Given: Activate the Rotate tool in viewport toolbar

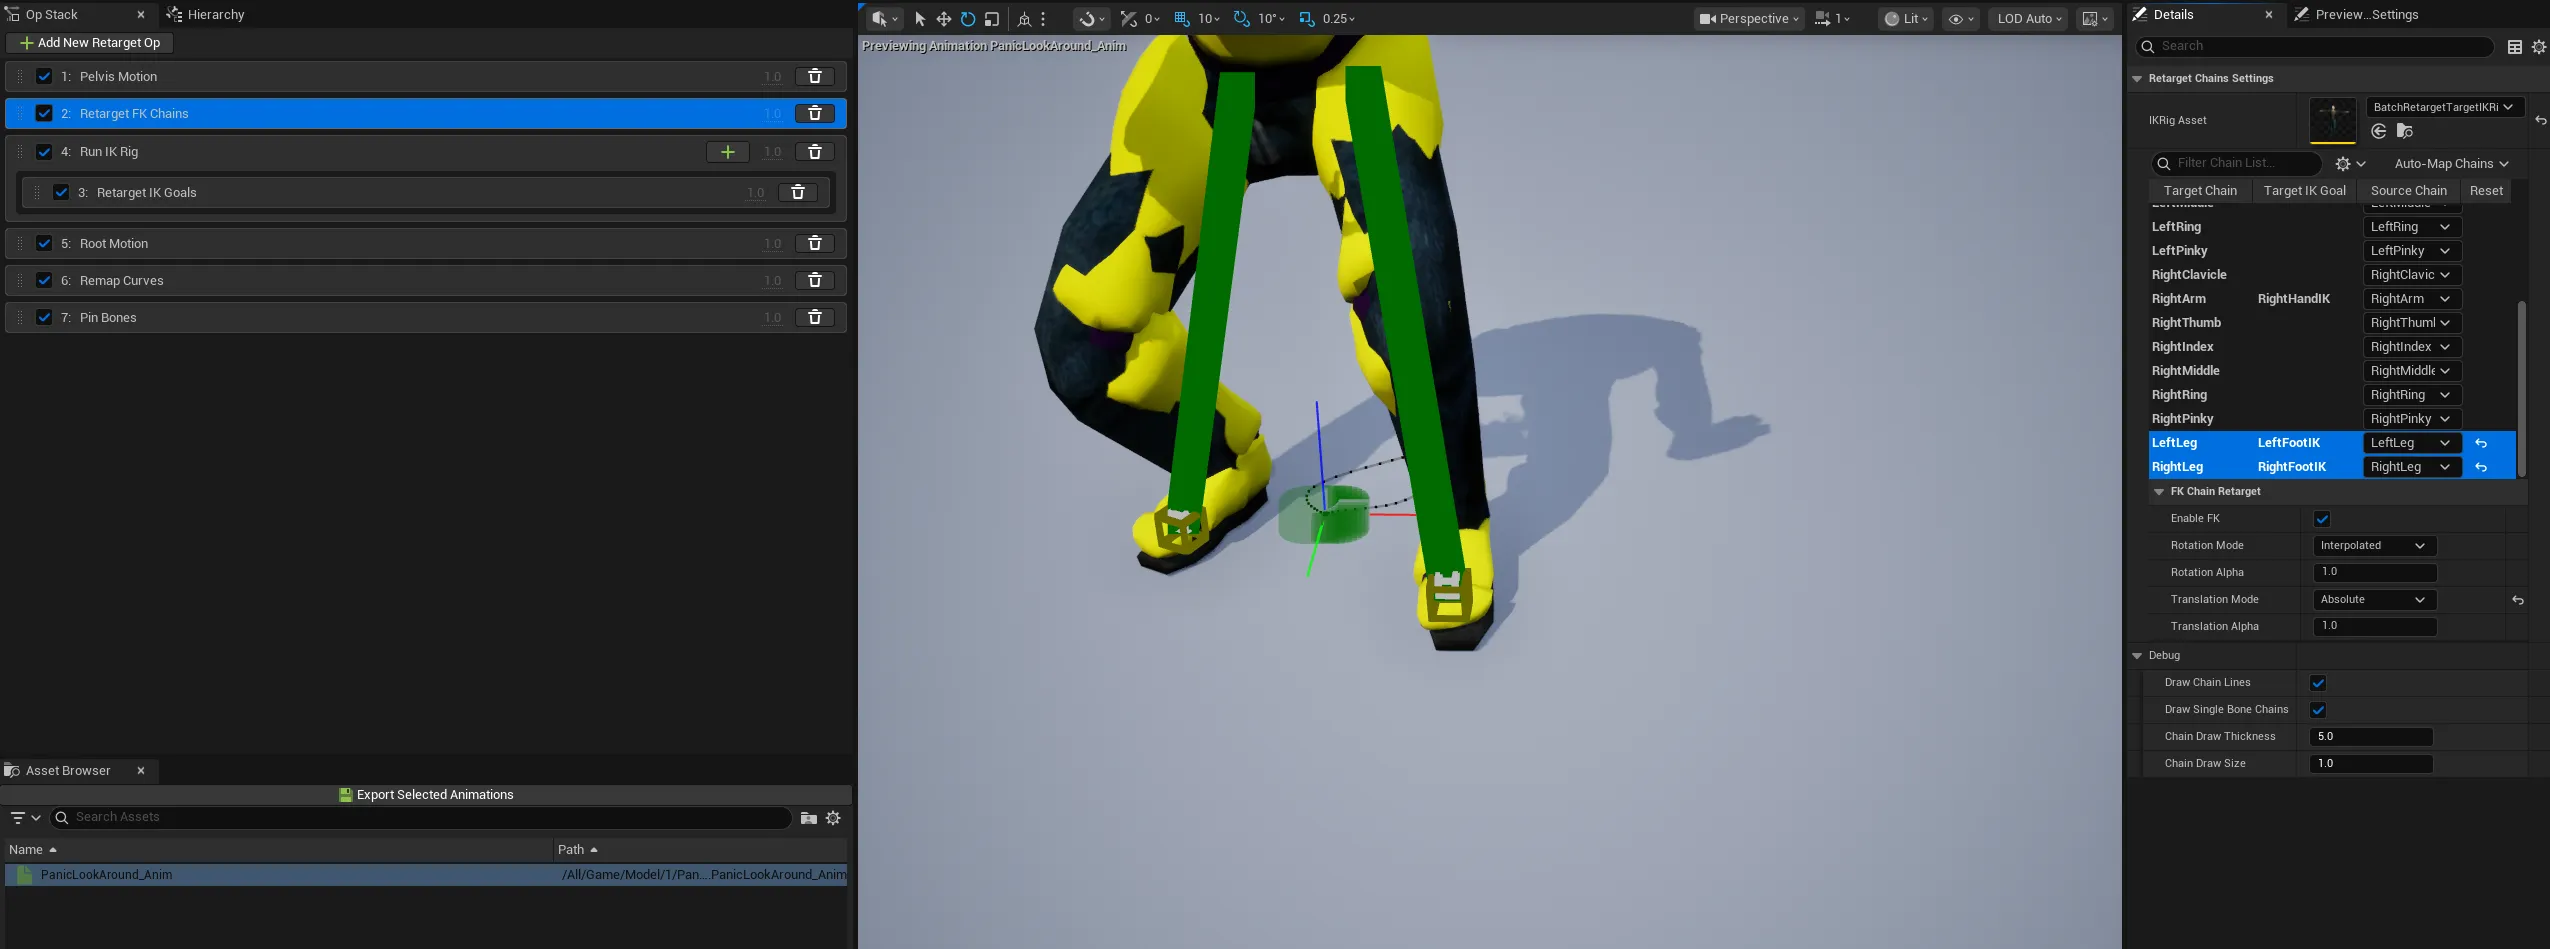Looking at the screenshot, I should (x=967, y=19).
